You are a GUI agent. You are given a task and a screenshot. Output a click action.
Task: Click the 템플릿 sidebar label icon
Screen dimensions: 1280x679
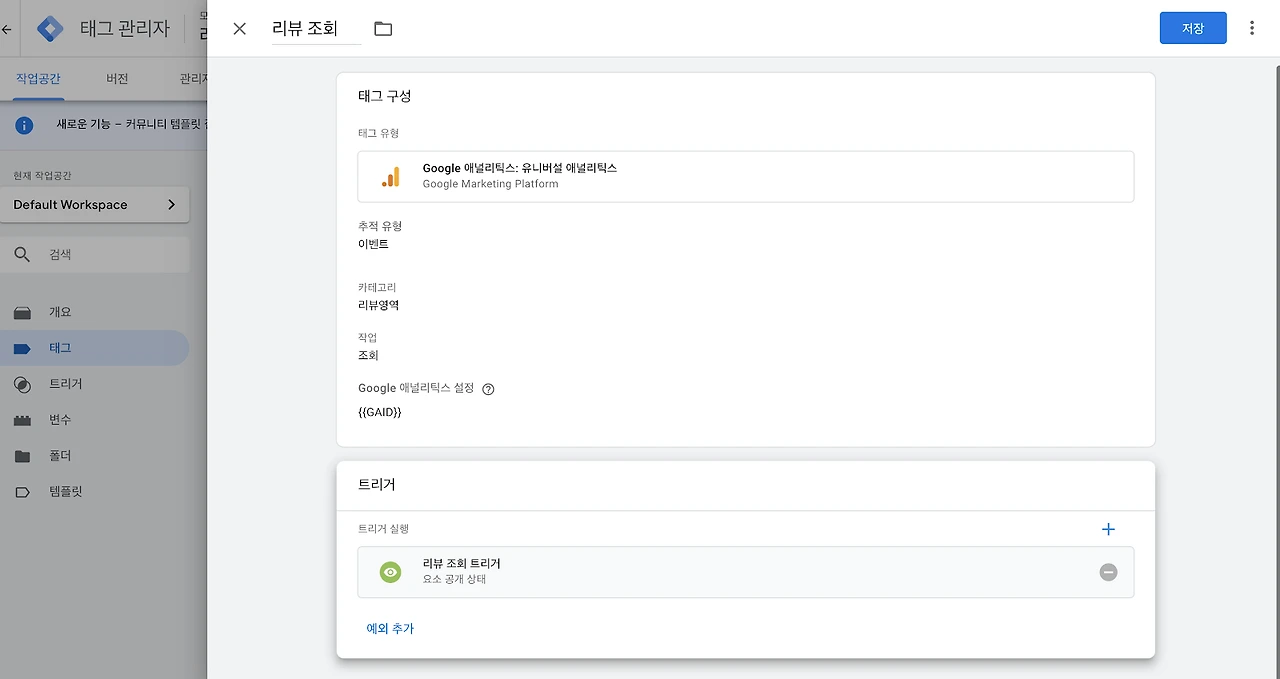(22, 492)
